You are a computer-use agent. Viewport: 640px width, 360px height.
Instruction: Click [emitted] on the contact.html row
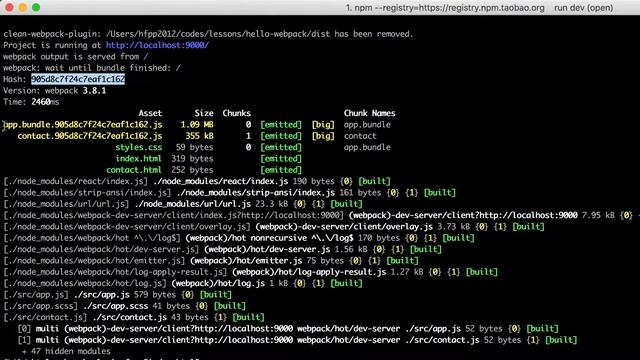[281, 170]
